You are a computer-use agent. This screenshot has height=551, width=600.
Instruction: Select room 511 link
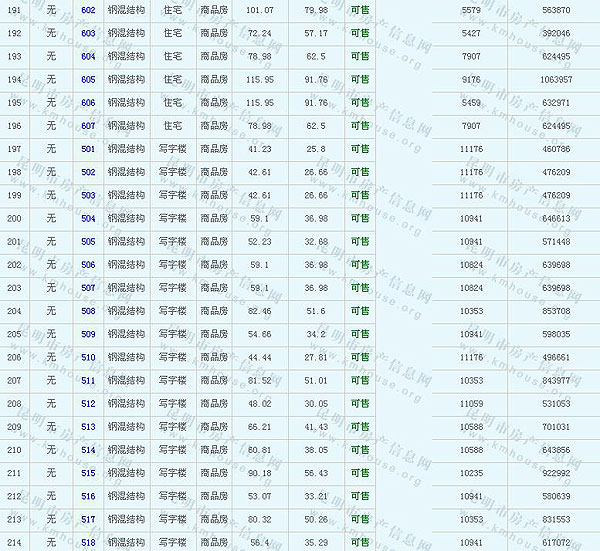[x=88, y=380]
